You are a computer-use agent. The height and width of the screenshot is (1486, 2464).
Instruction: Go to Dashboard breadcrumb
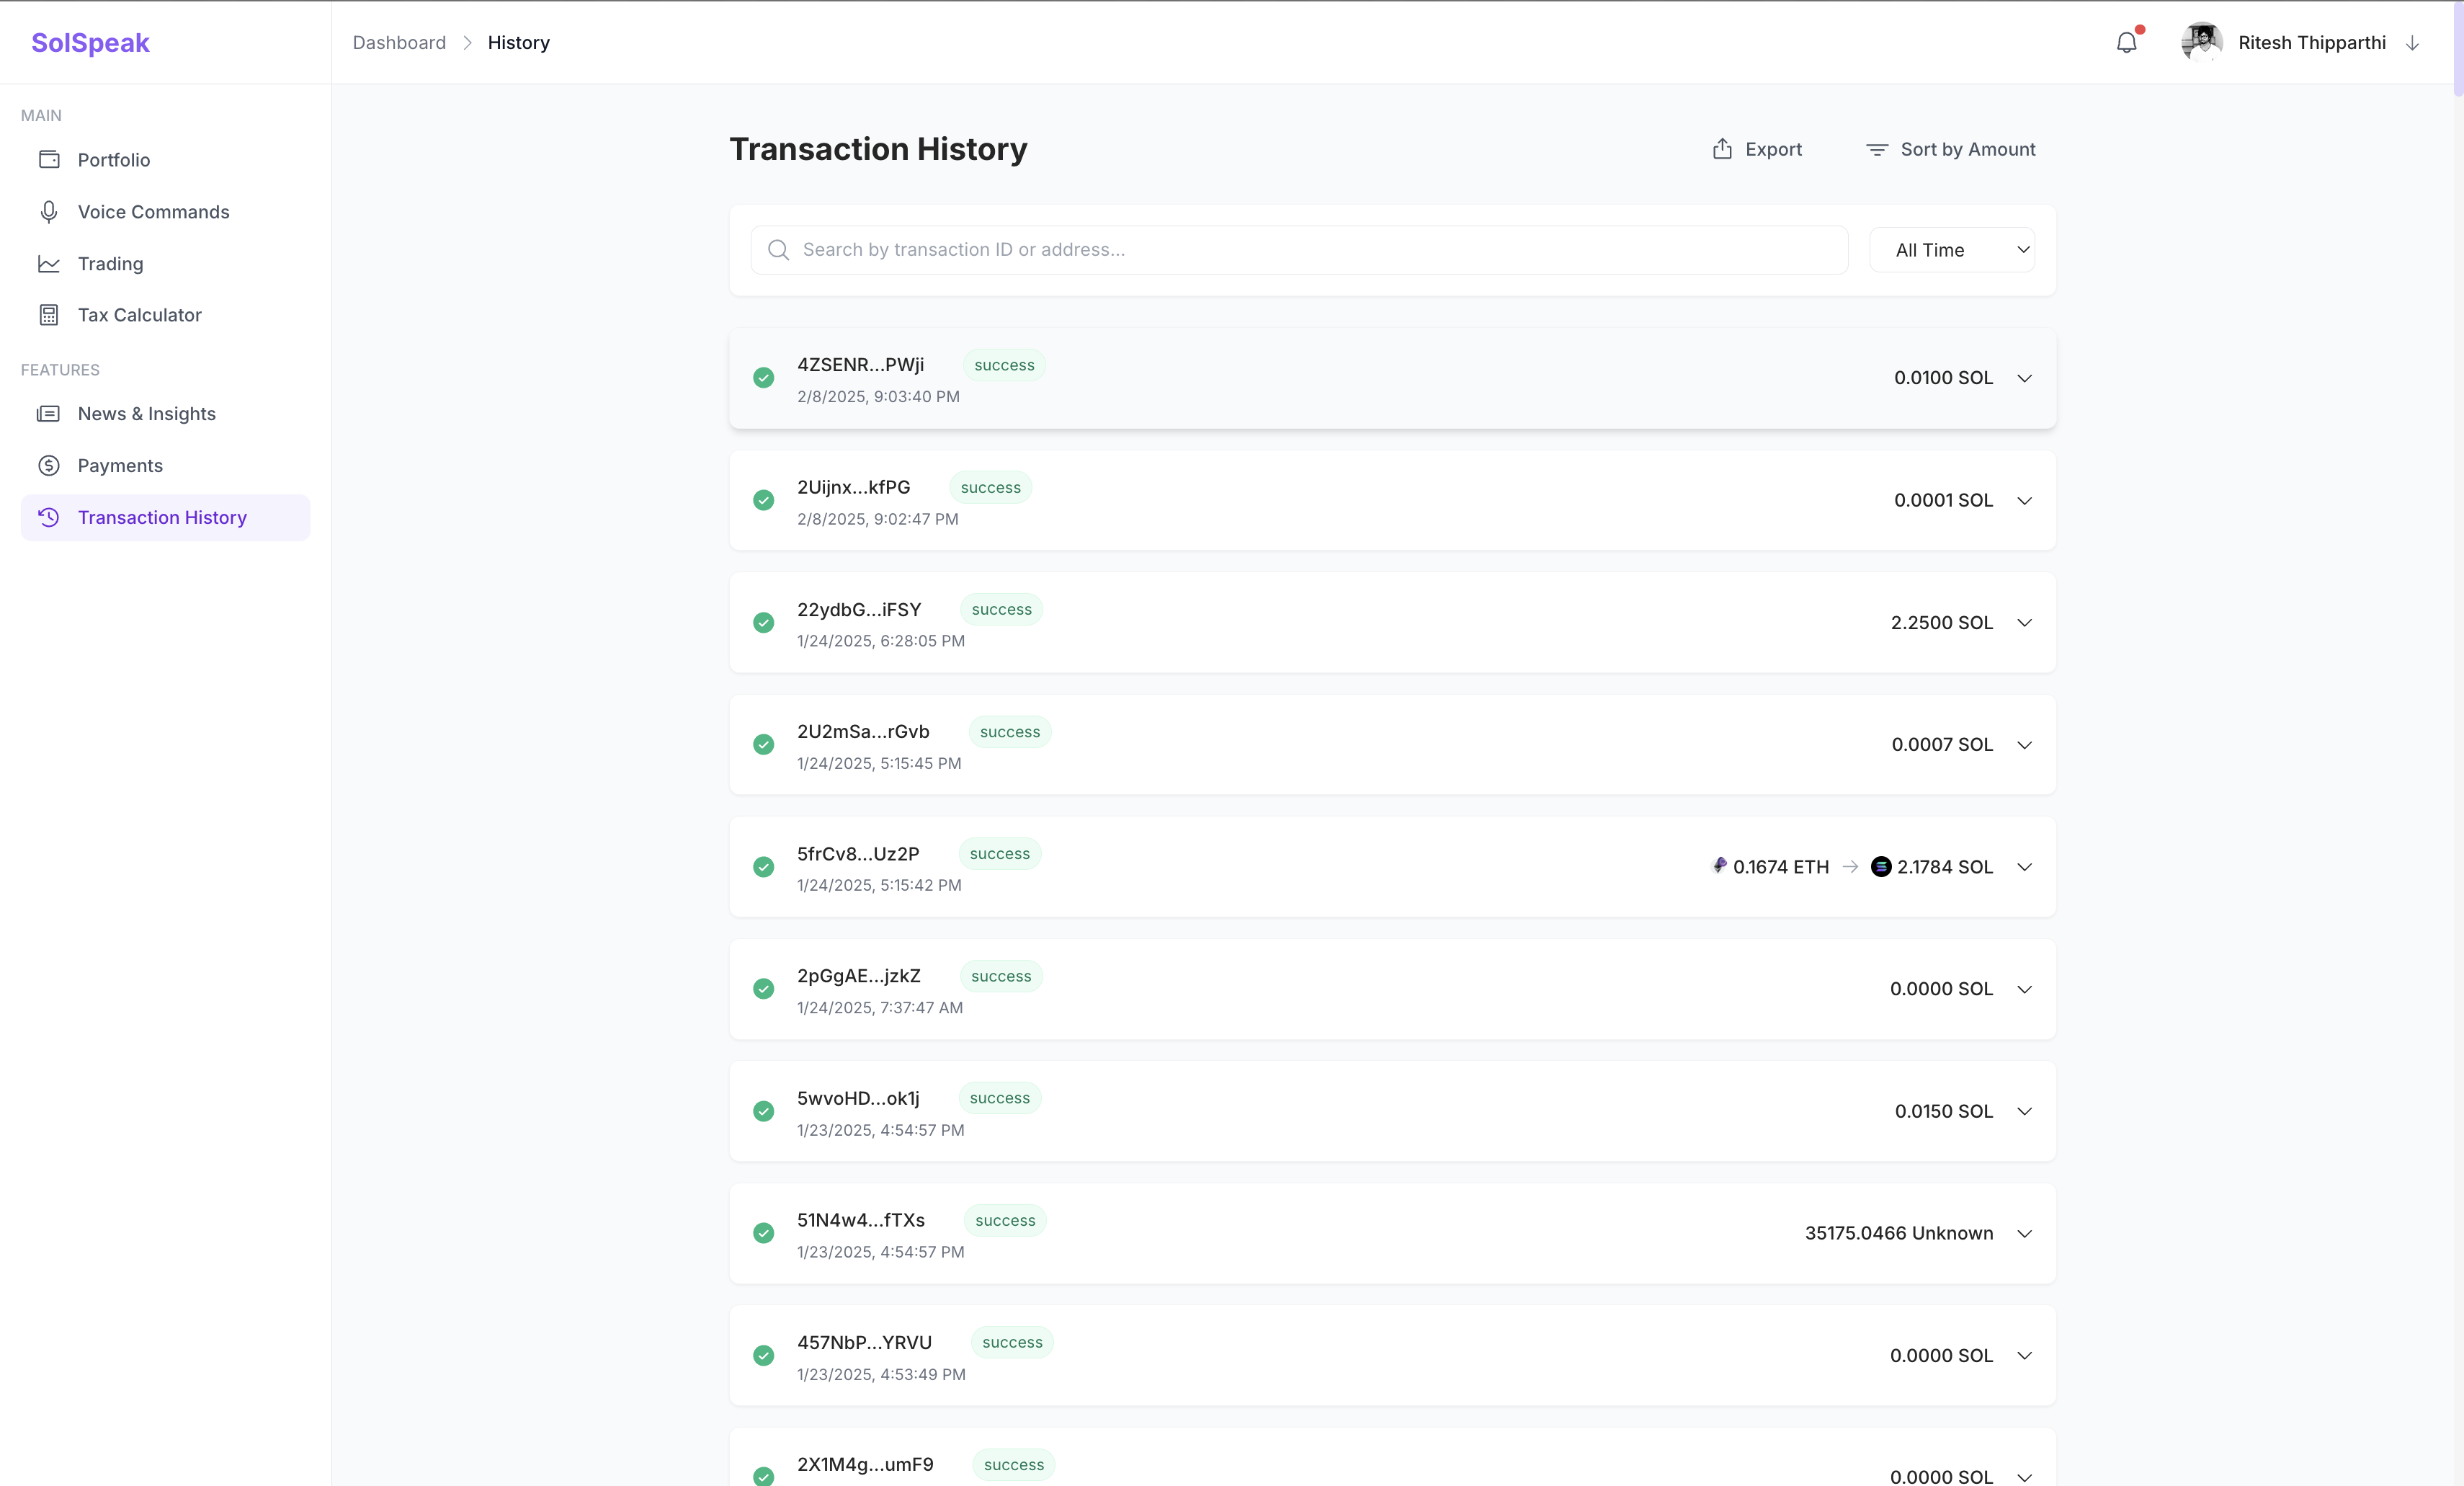click(x=399, y=43)
